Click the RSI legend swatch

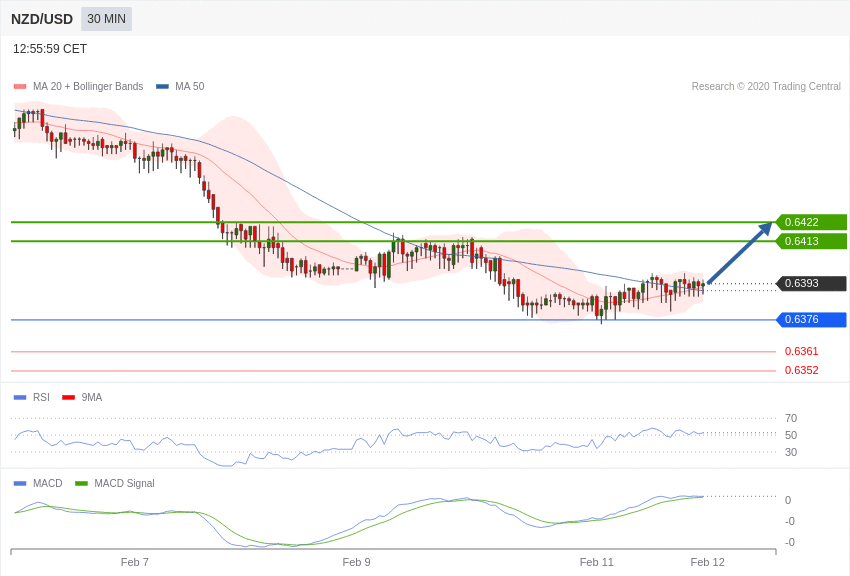(20, 397)
